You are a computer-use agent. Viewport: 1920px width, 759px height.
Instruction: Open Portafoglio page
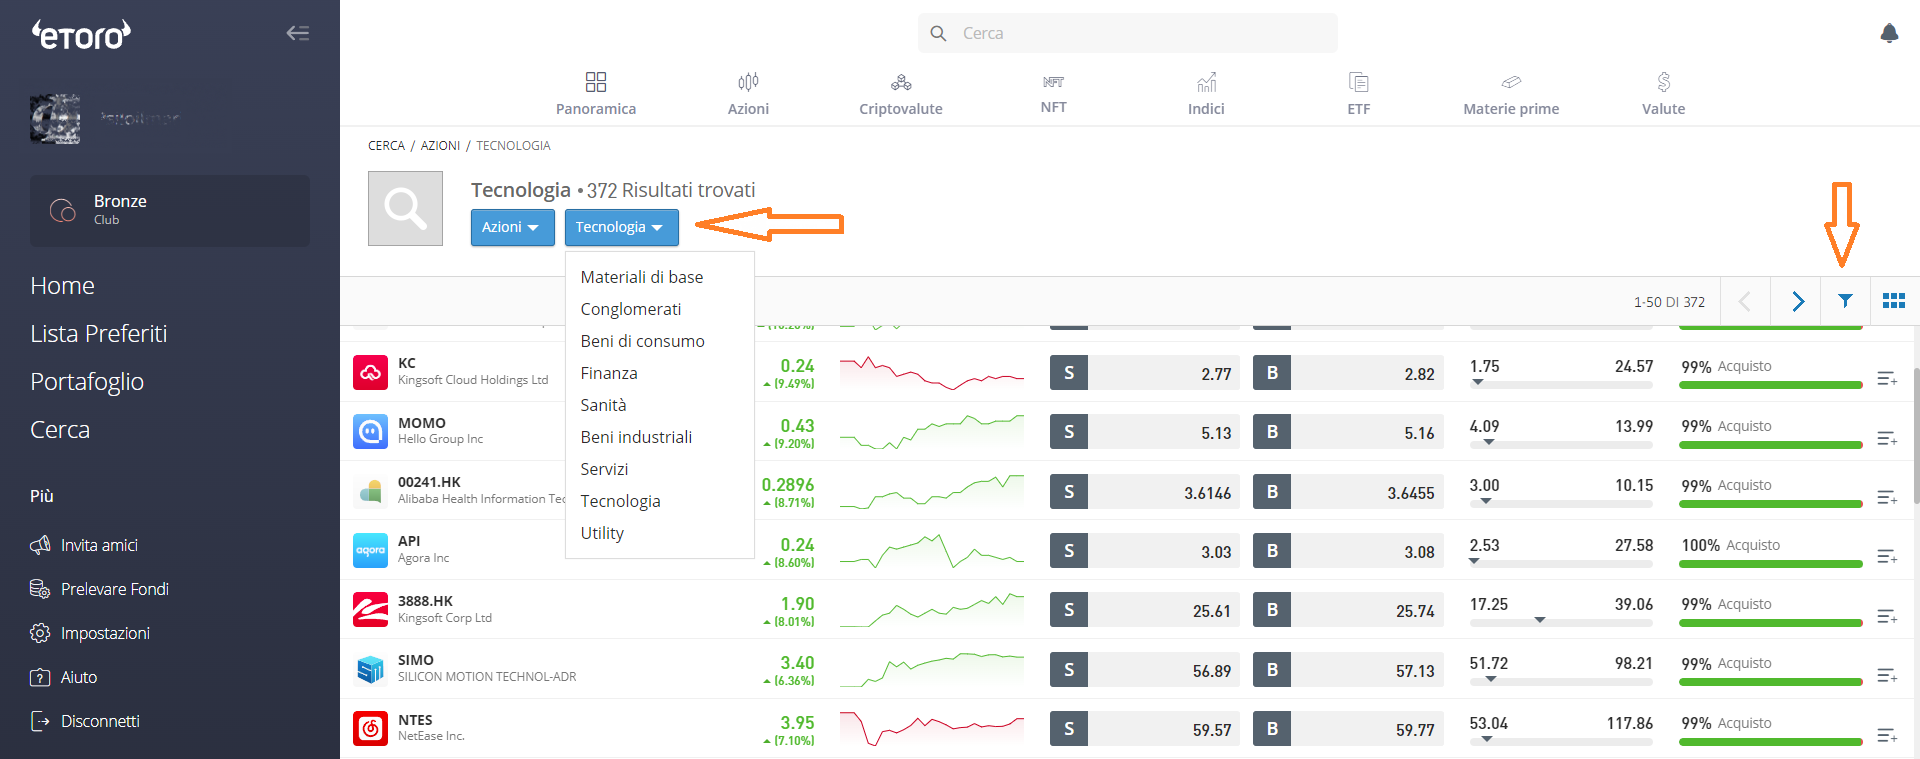87,382
